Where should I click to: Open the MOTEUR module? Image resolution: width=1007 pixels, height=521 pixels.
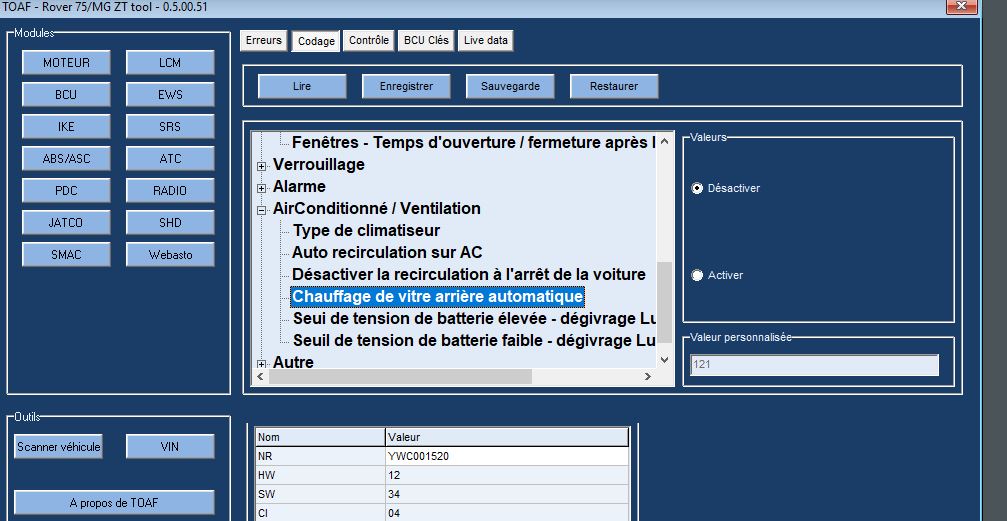[66, 63]
